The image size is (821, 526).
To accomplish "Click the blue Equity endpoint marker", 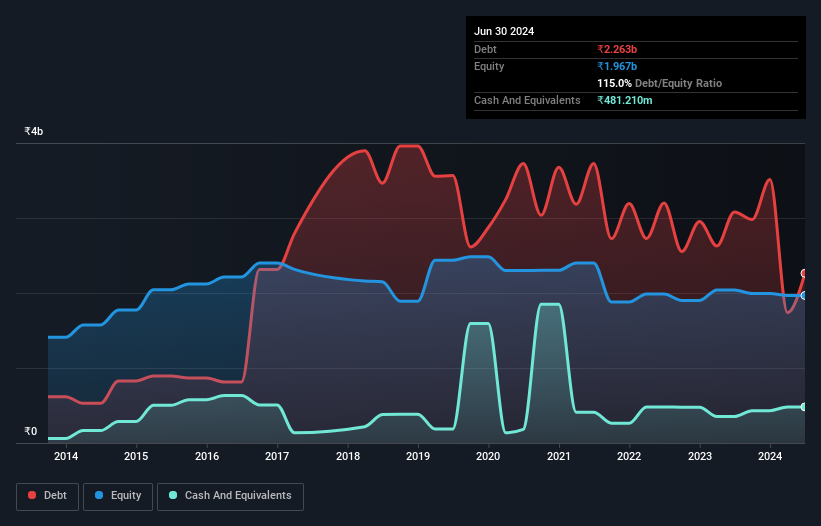I will (x=804, y=296).
